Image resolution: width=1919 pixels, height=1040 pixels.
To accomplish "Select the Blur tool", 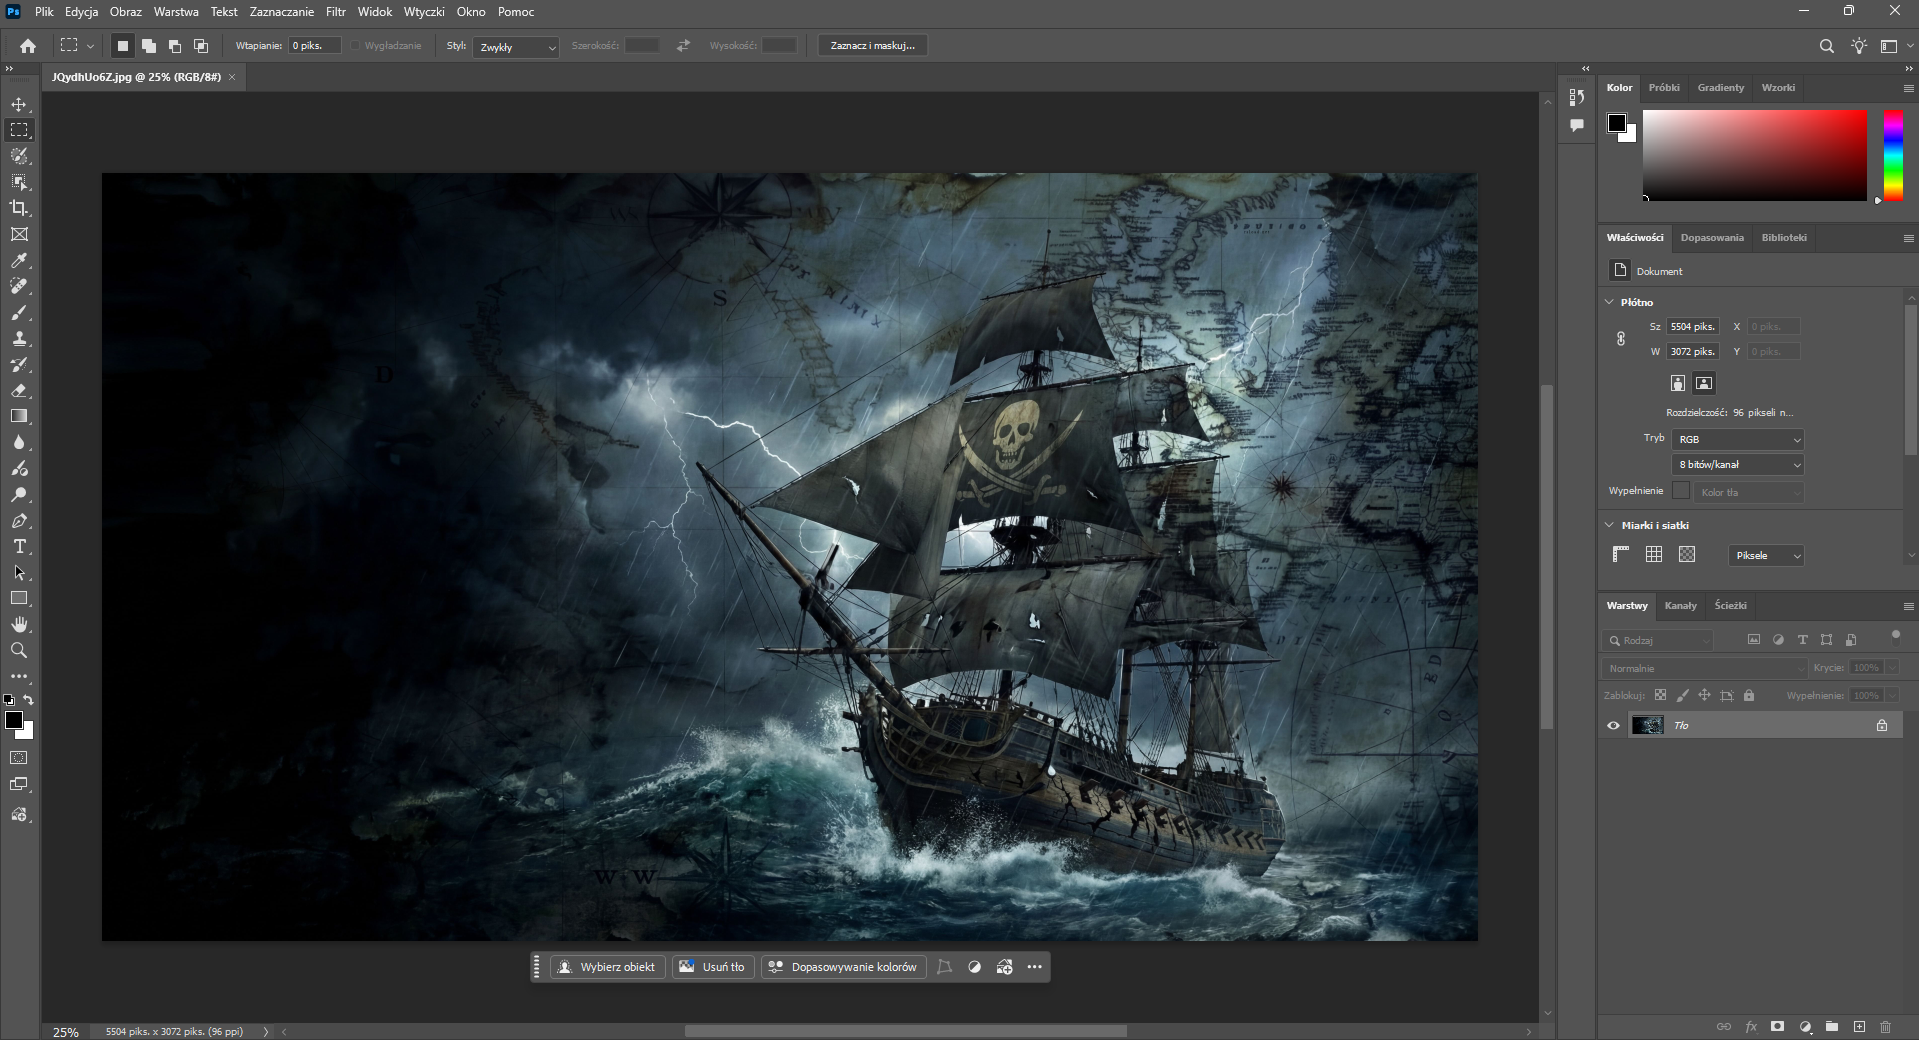I will coord(19,442).
